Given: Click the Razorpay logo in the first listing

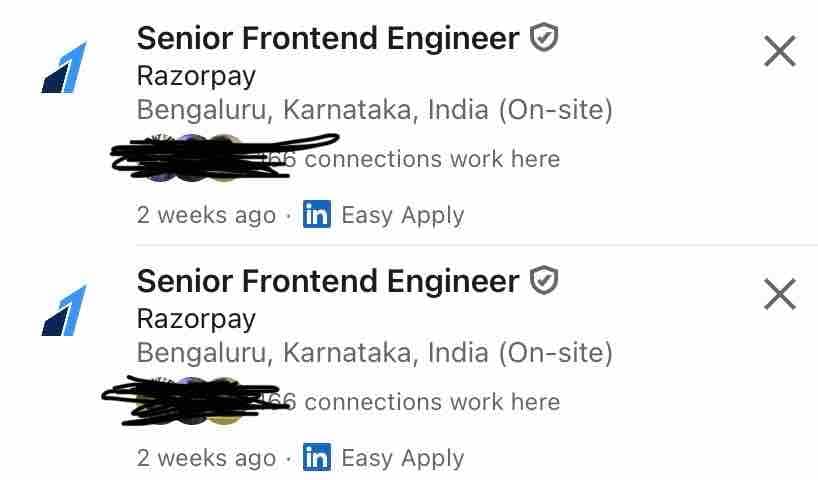Looking at the screenshot, I should pyautogui.click(x=64, y=67).
